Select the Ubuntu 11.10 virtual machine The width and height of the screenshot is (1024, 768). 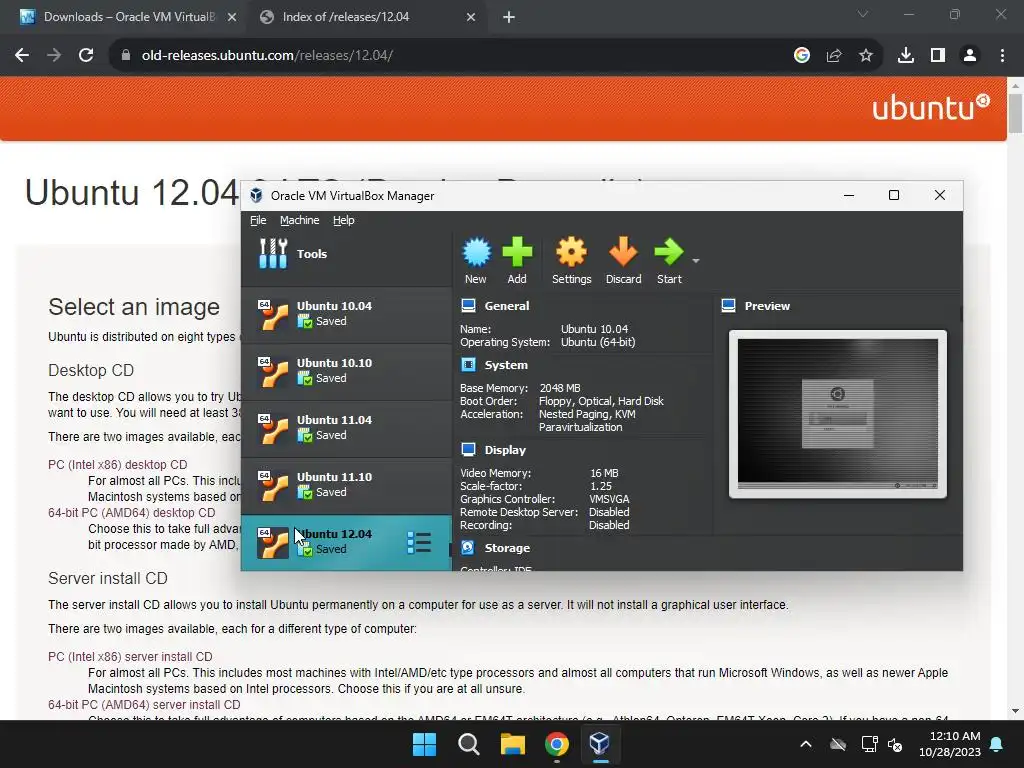(x=346, y=485)
